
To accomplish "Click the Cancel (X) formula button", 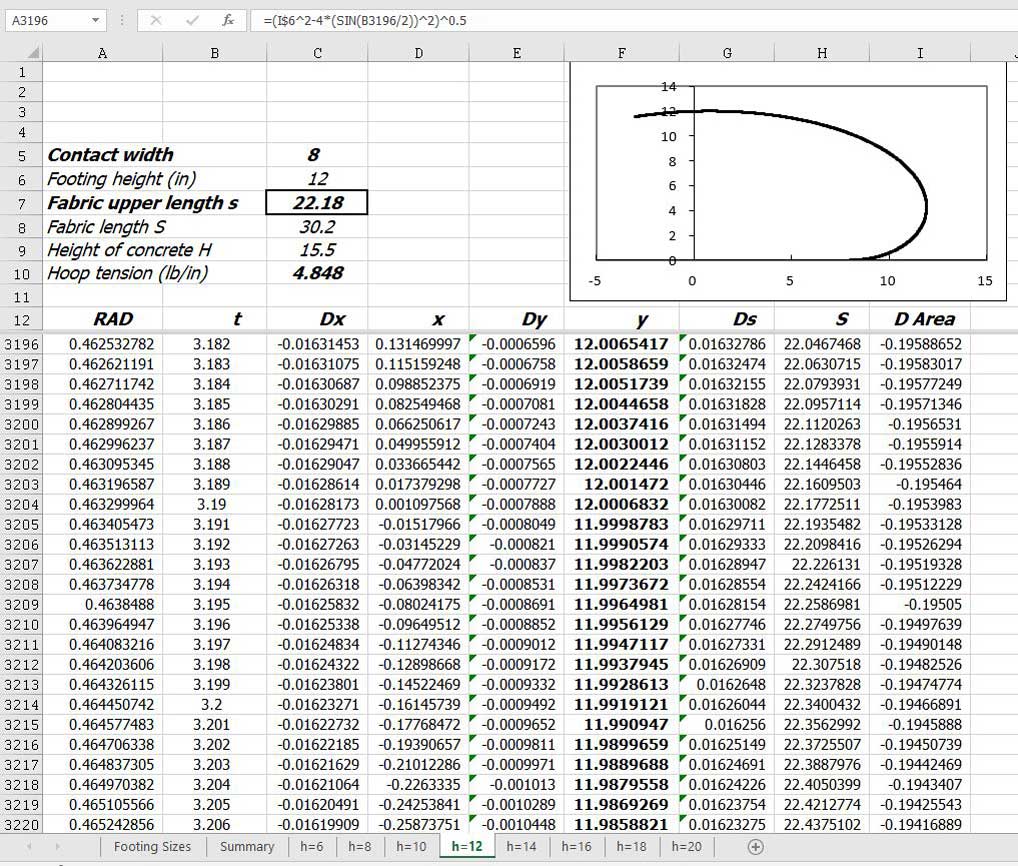I will (156, 20).
